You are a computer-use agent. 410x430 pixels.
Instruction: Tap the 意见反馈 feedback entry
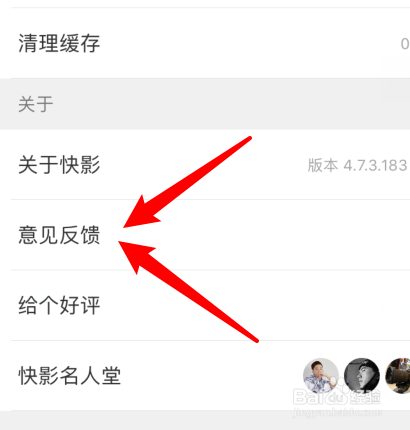point(205,235)
